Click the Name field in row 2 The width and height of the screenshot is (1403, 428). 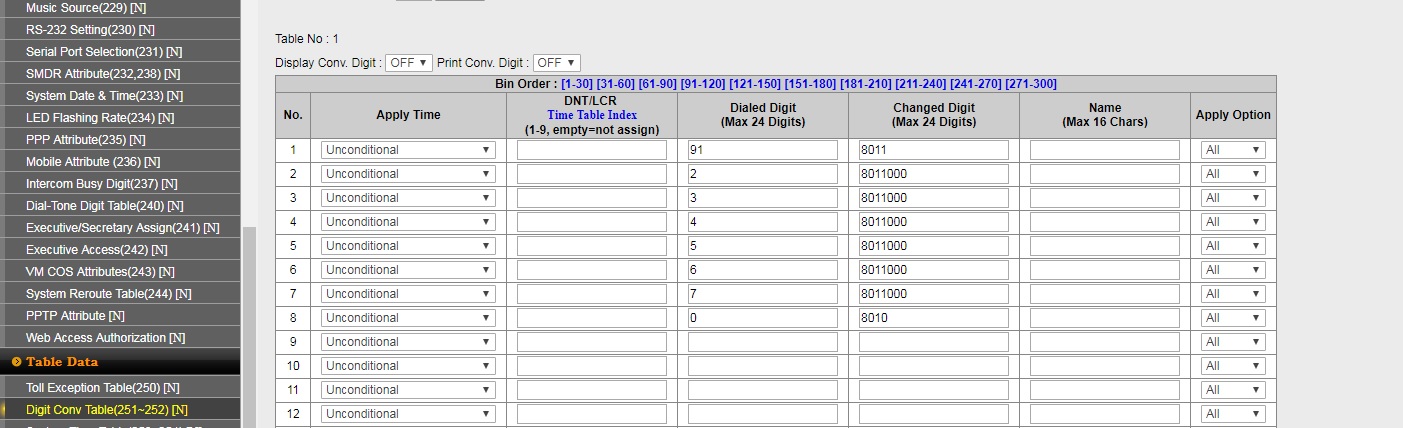(1104, 174)
